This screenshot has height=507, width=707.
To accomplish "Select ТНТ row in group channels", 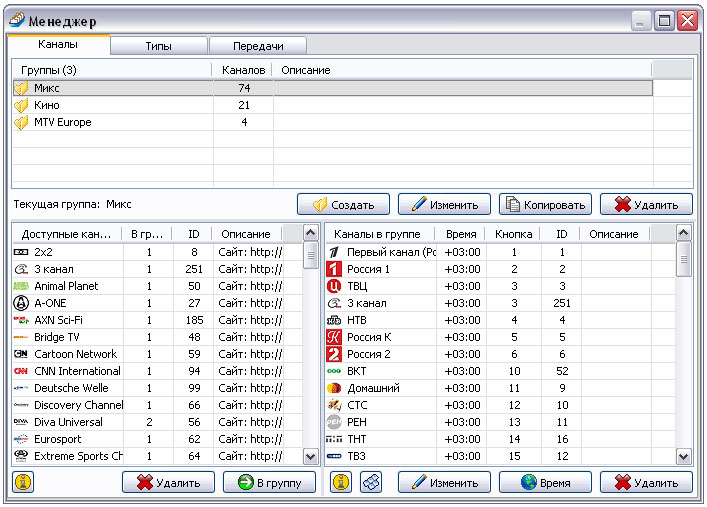I will click(x=500, y=439).
